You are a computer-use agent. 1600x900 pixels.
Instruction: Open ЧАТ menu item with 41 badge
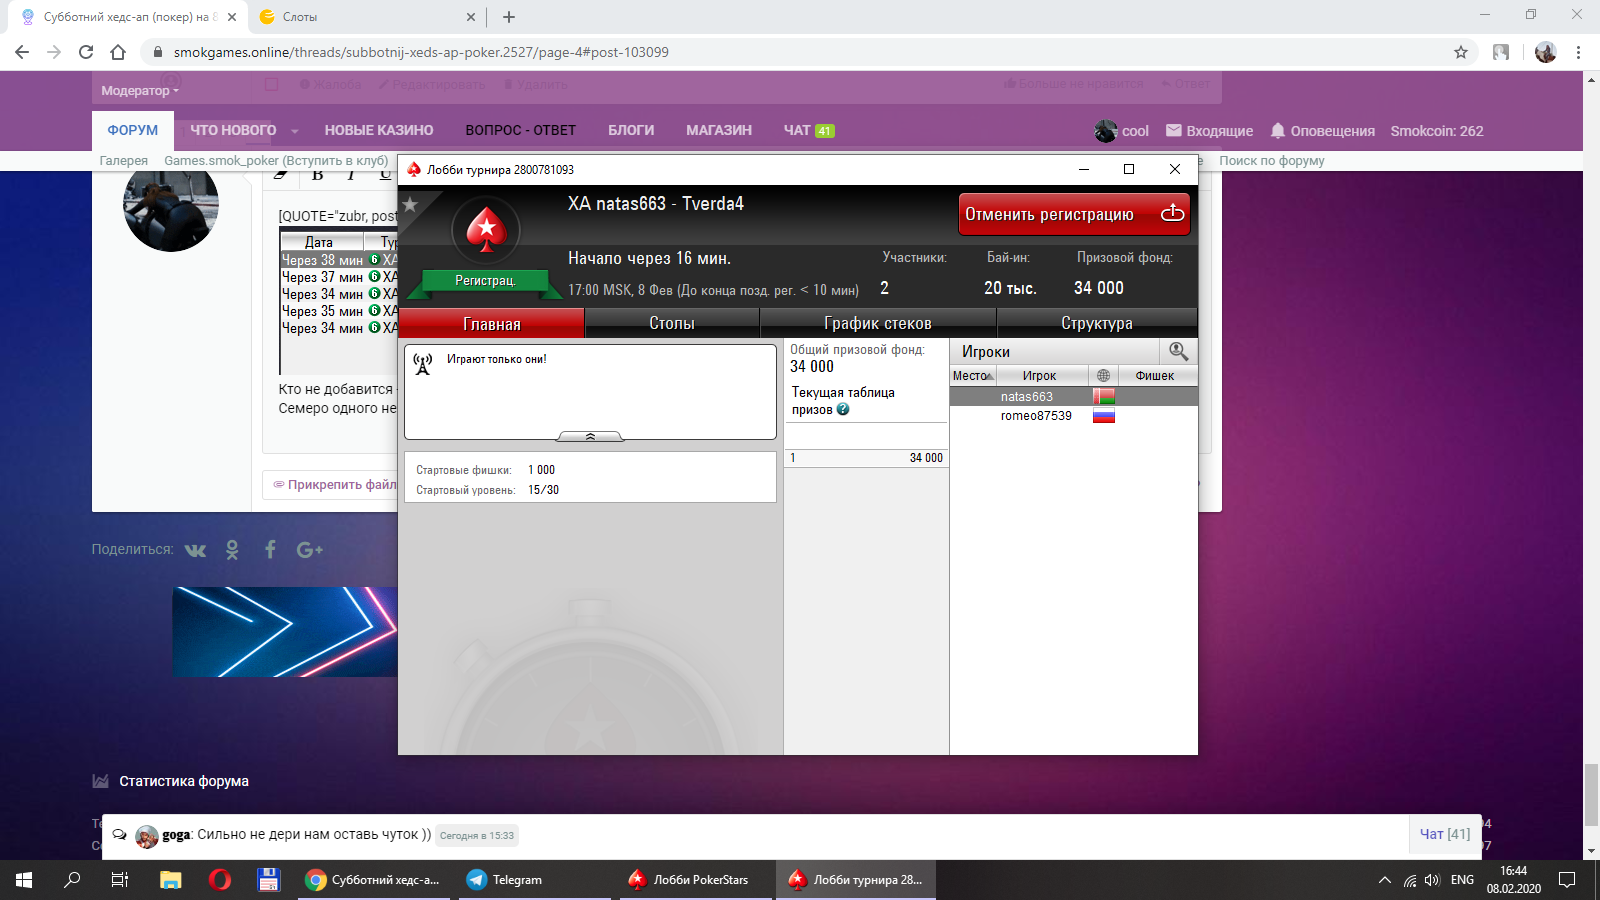[808, 130]
